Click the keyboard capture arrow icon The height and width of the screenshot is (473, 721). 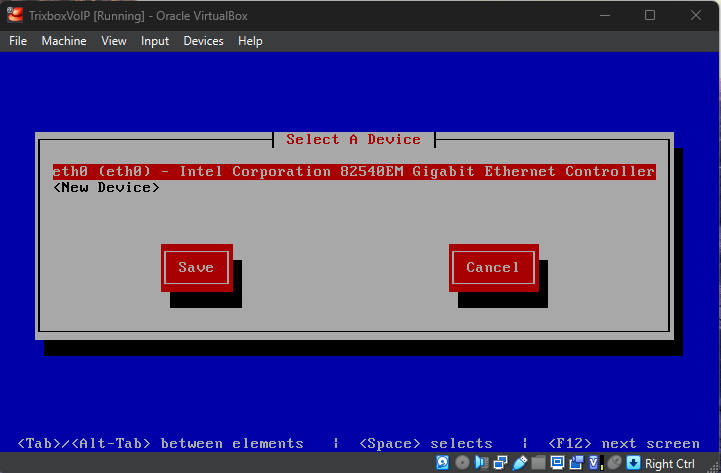click(633, 462)
